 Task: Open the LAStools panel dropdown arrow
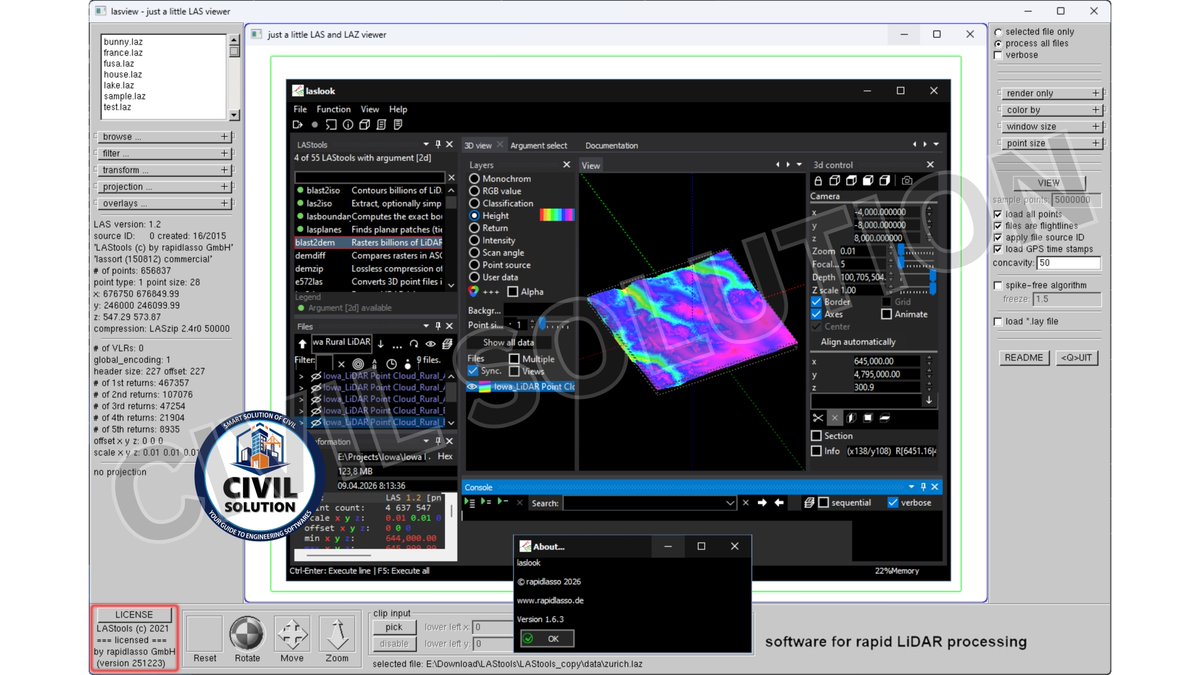(x=425, y=145)
